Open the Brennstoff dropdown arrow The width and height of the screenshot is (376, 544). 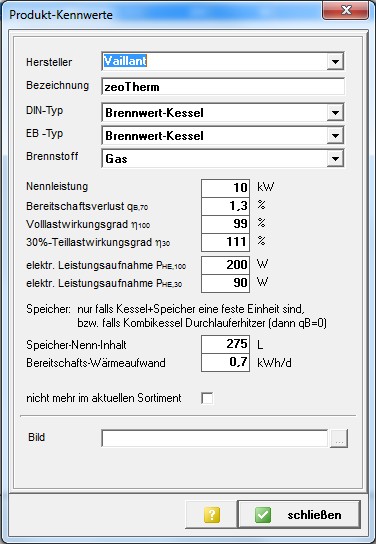point(335,159)
